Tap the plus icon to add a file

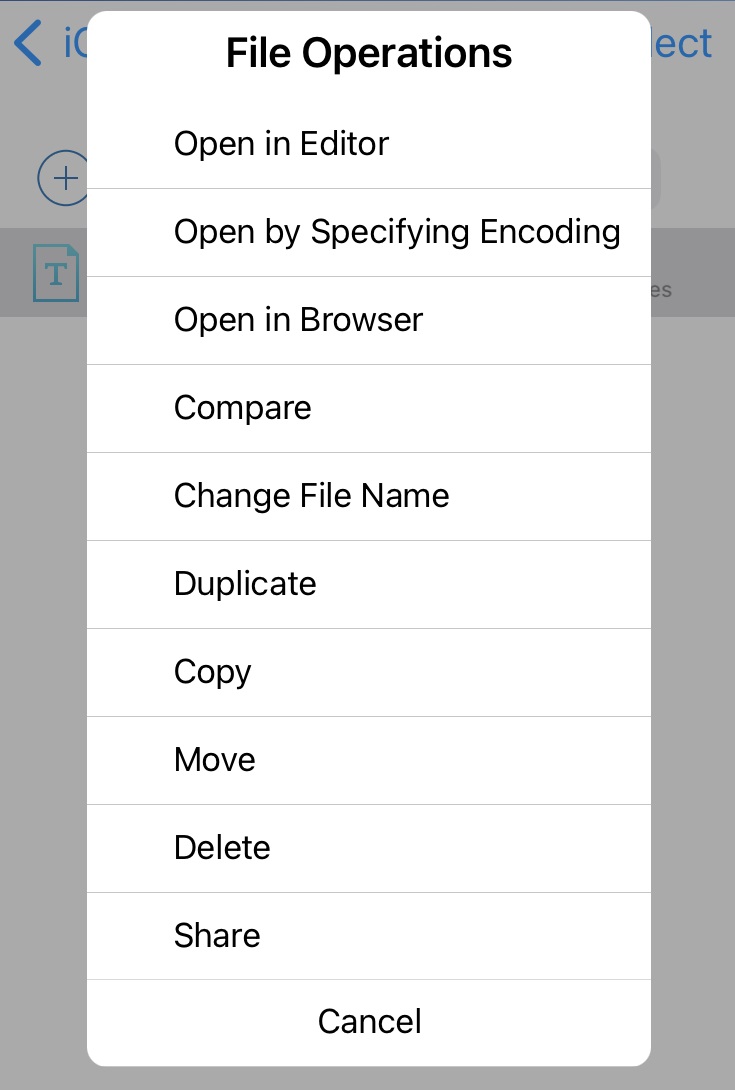[65, 177]
